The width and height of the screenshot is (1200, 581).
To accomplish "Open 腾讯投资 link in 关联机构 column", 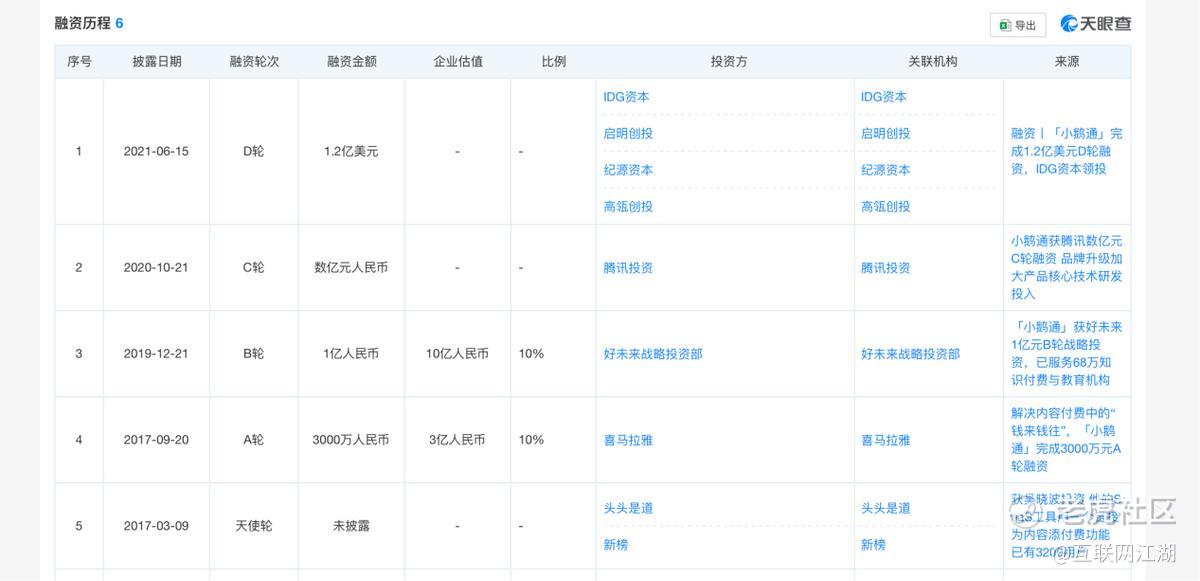I will 886,268.
